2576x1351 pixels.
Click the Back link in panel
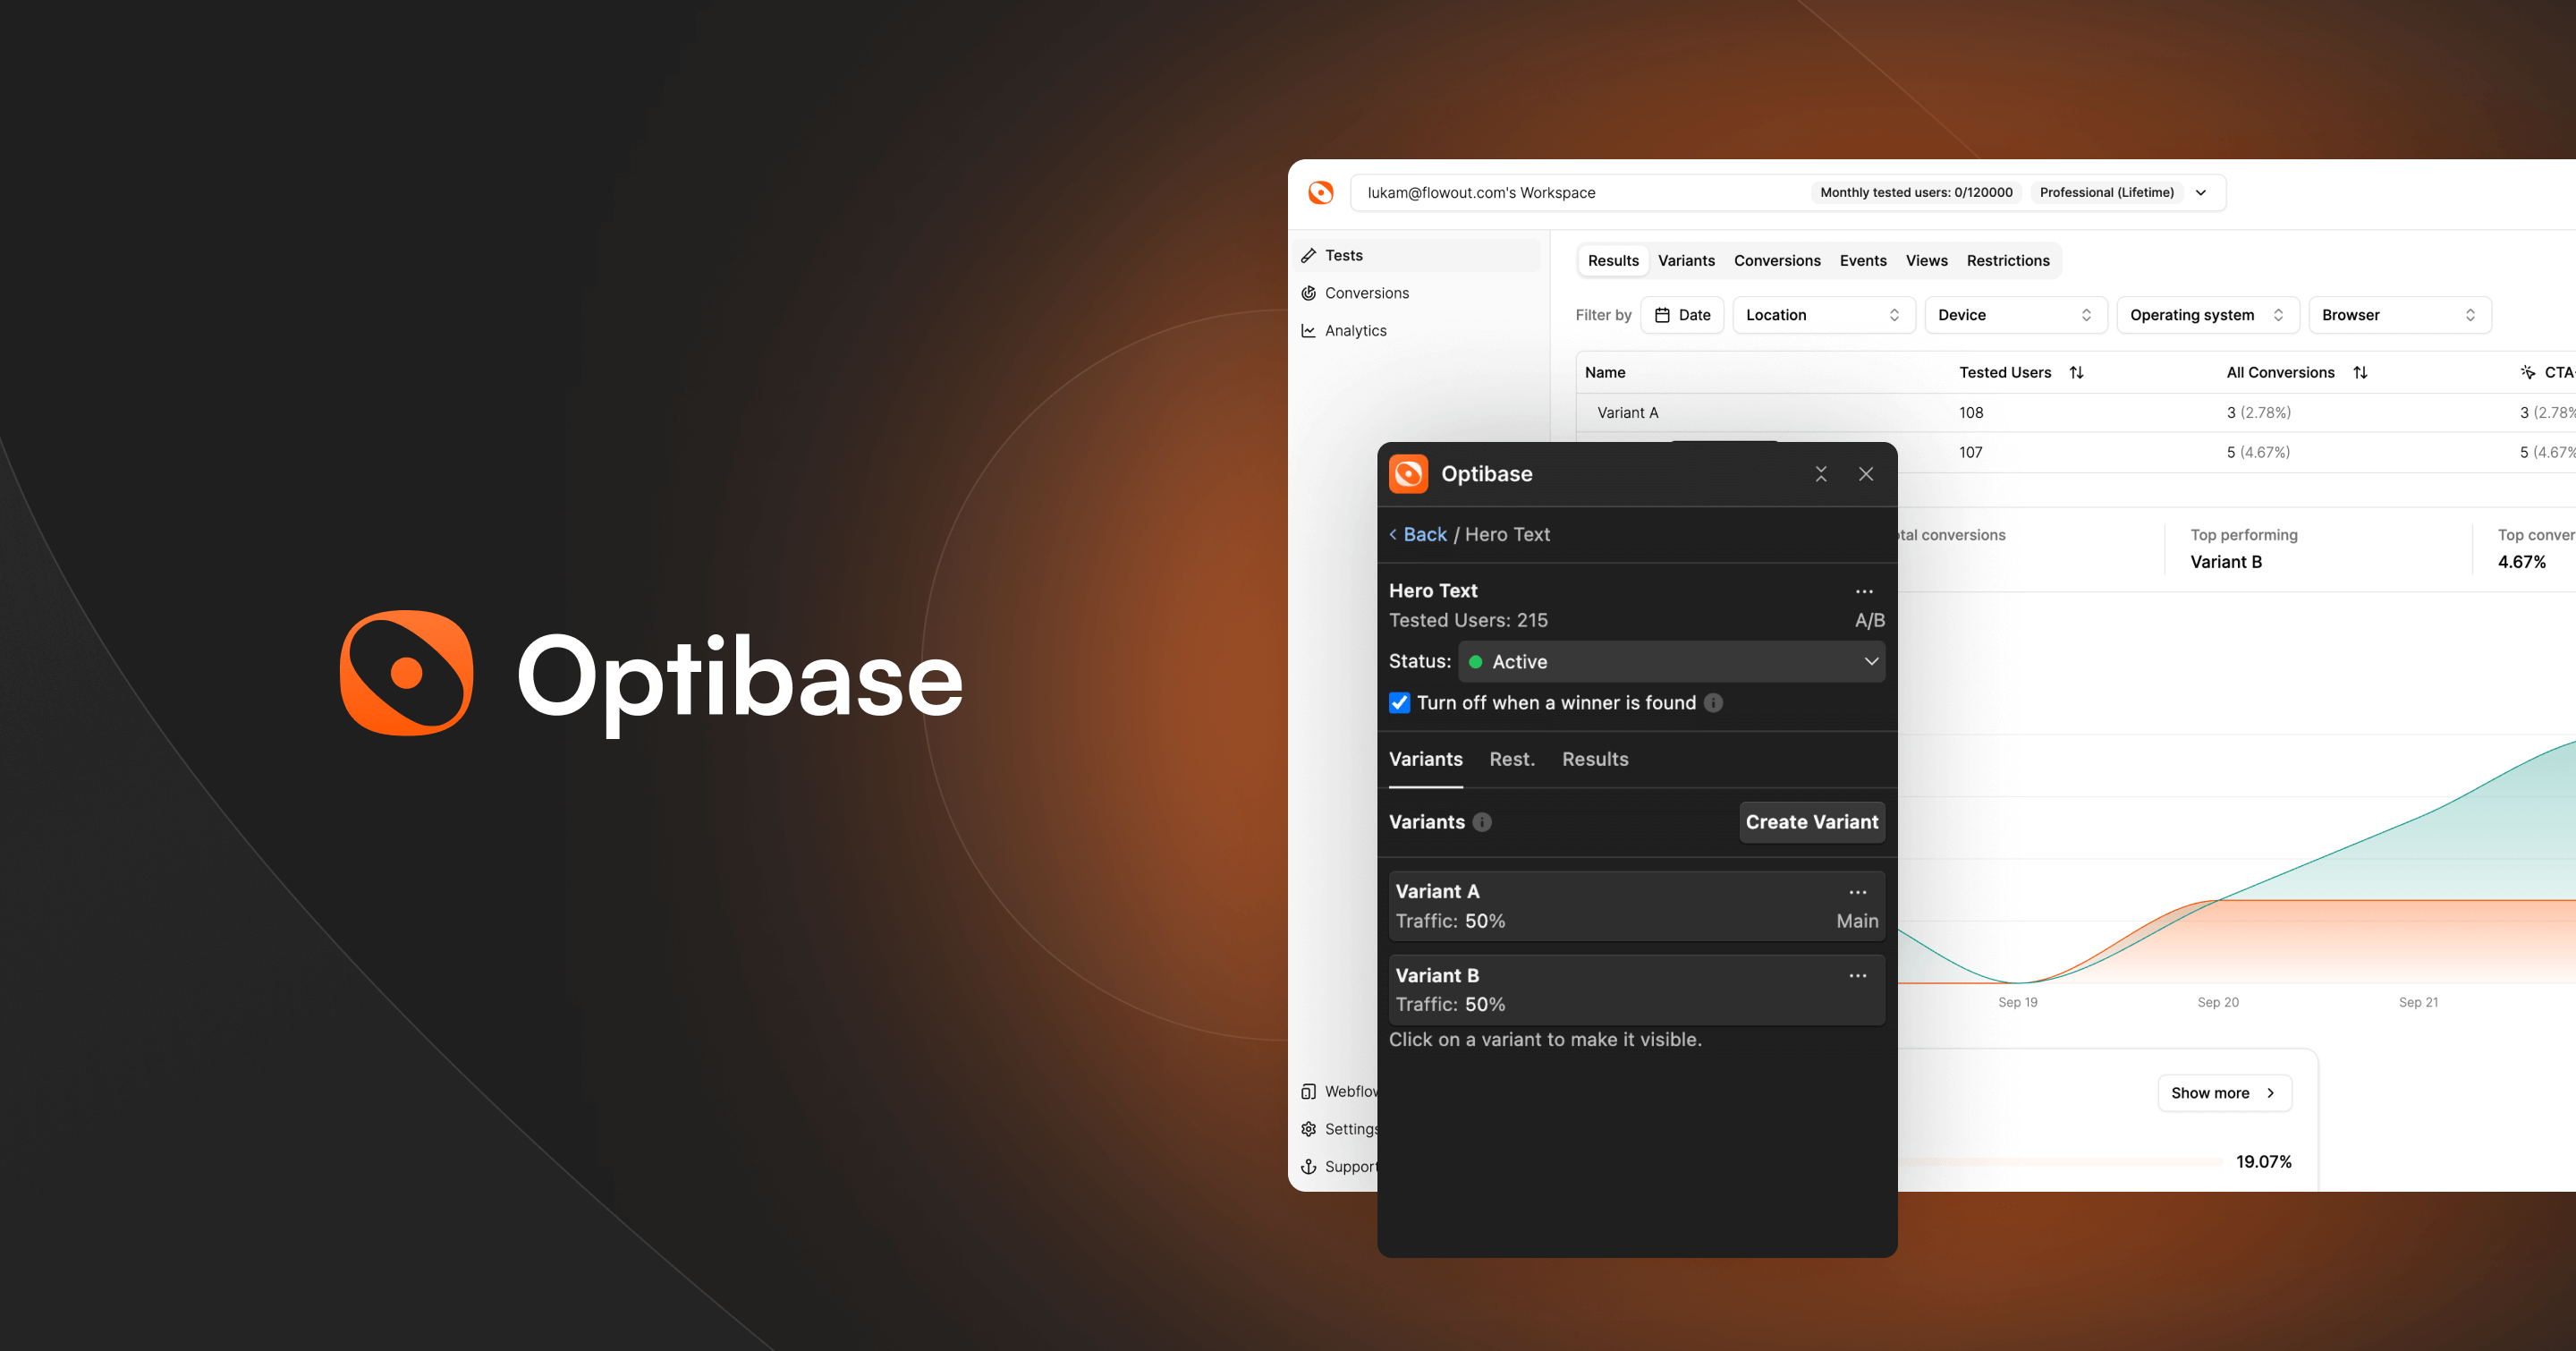click(x=1423, y=535)
